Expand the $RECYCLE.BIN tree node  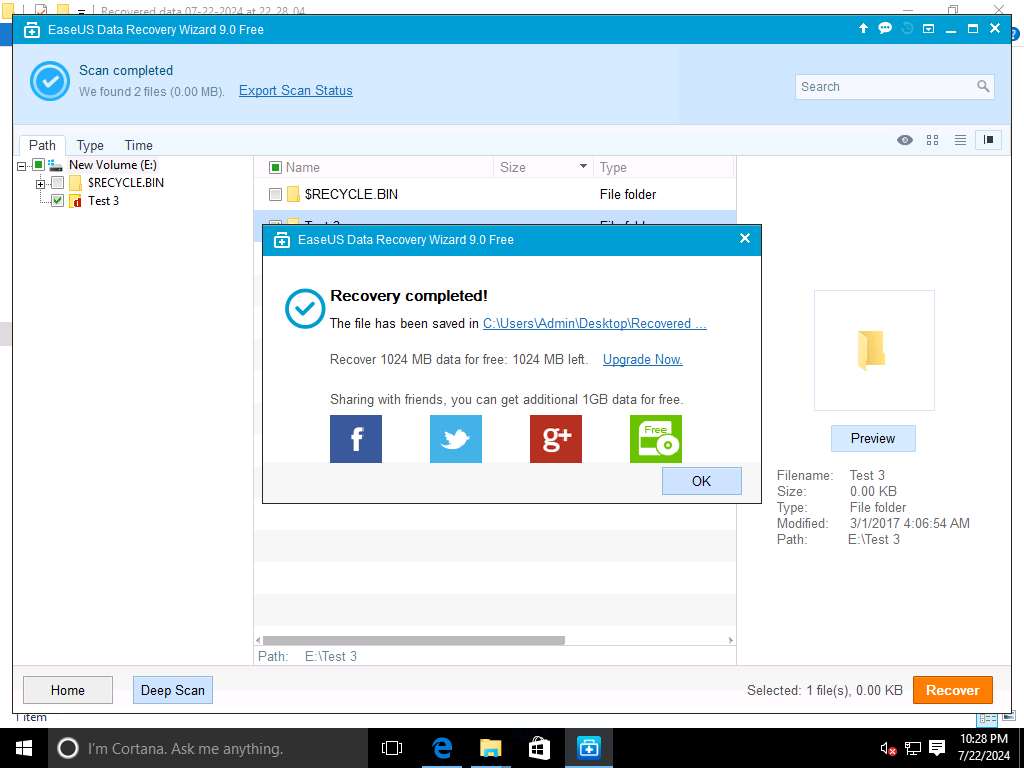click(40, 184)
